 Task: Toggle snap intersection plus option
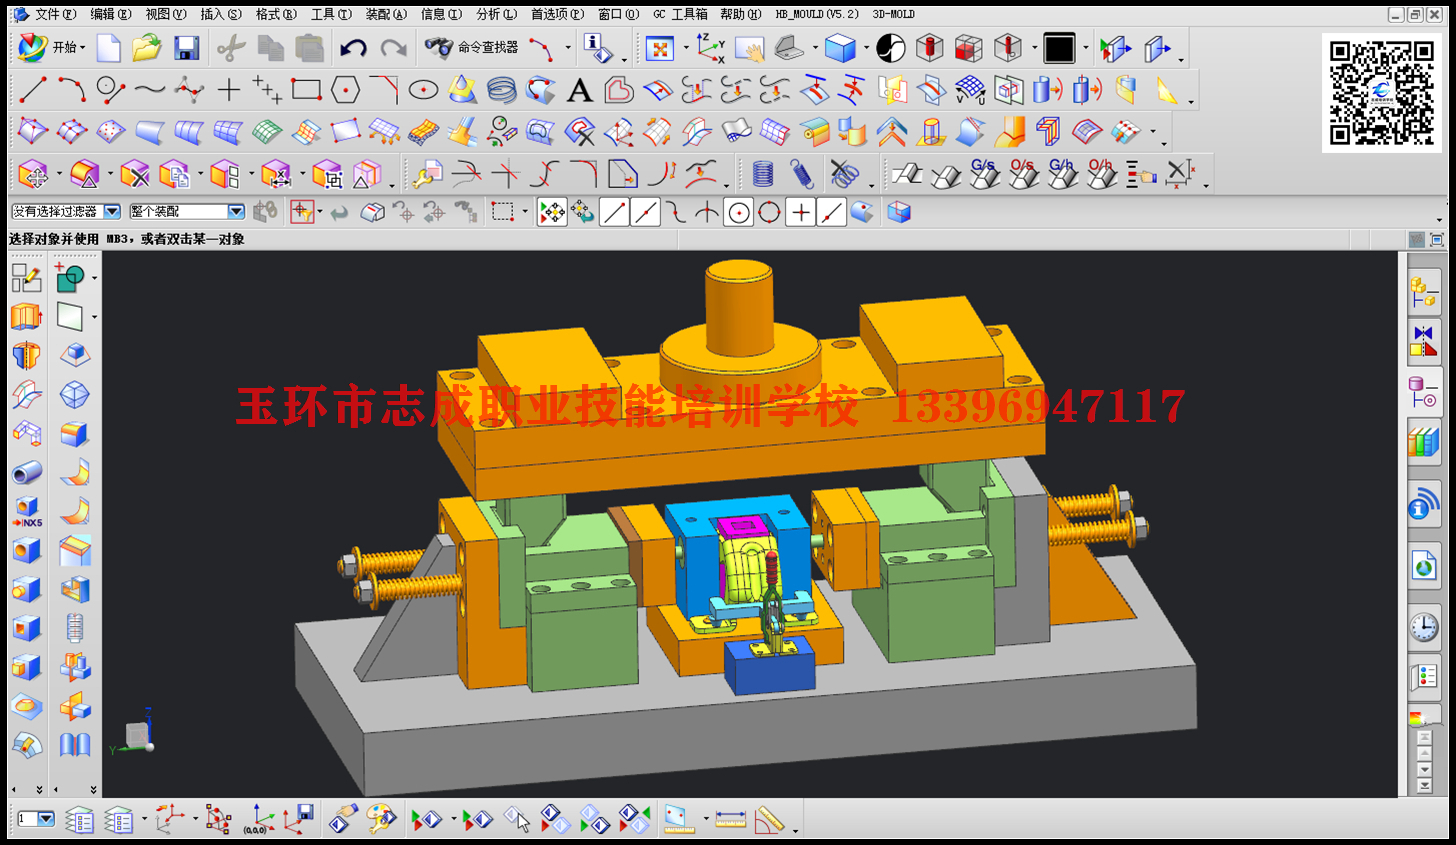(x=800, y=212)
